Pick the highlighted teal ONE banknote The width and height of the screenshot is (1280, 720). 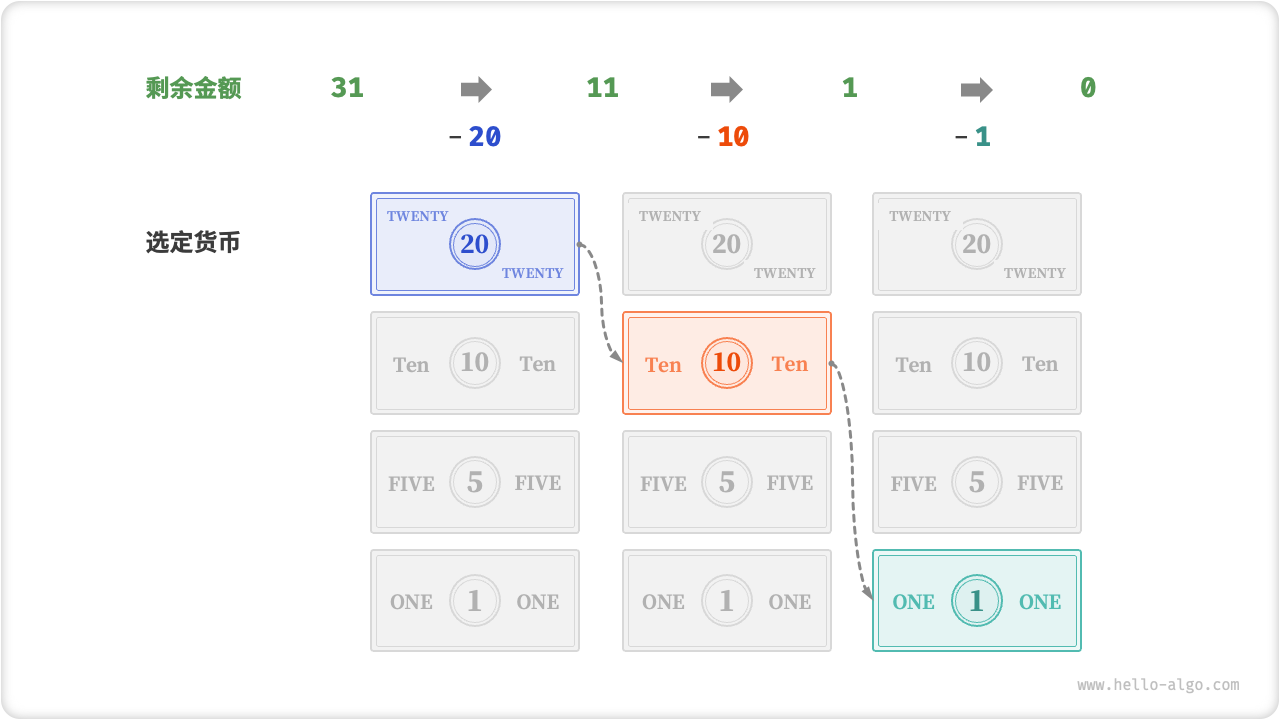977,601
